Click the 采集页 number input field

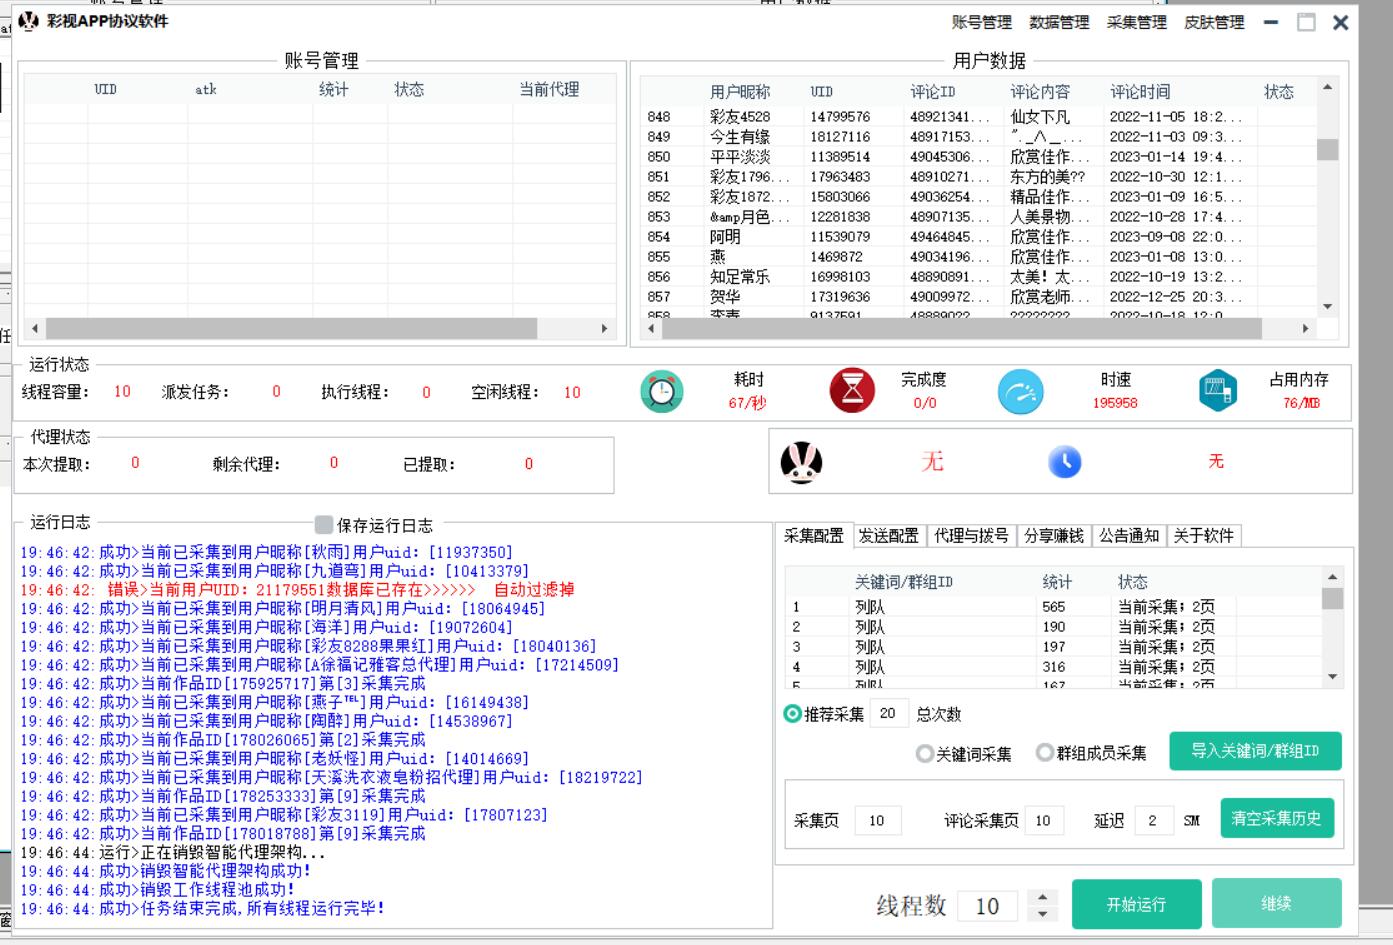click(x=877, y=821)
